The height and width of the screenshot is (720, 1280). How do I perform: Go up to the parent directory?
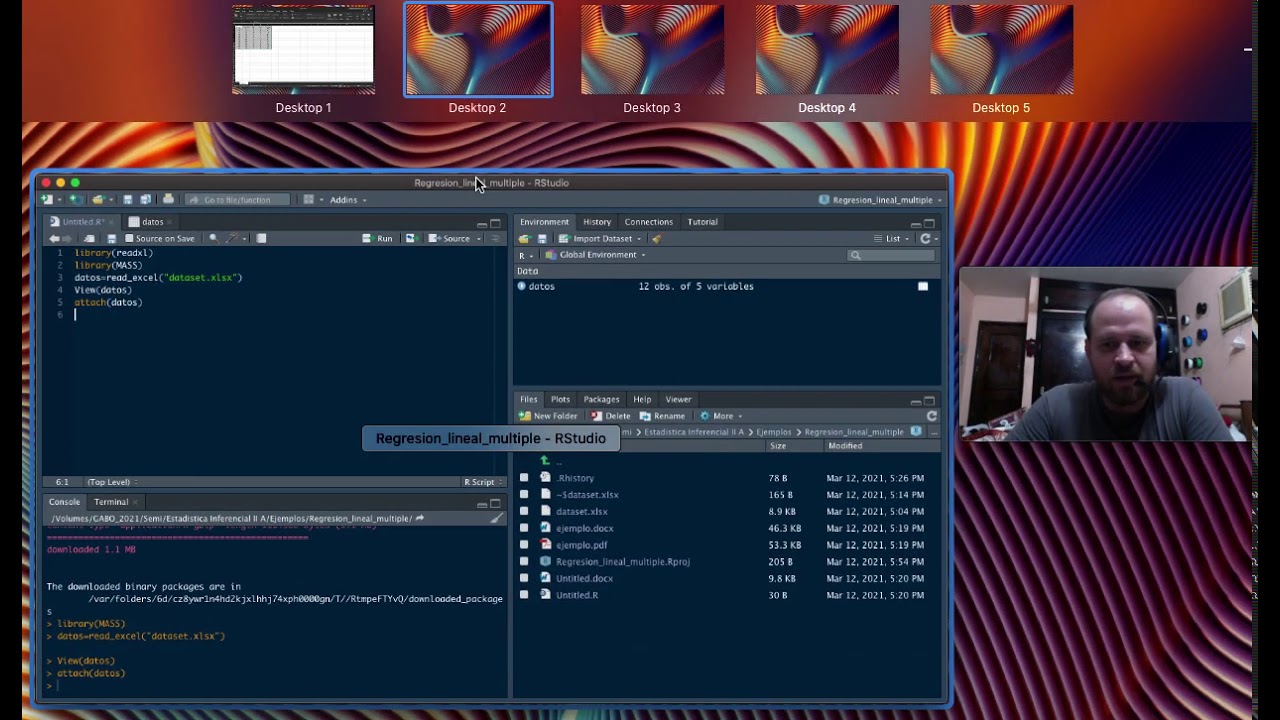545,461
